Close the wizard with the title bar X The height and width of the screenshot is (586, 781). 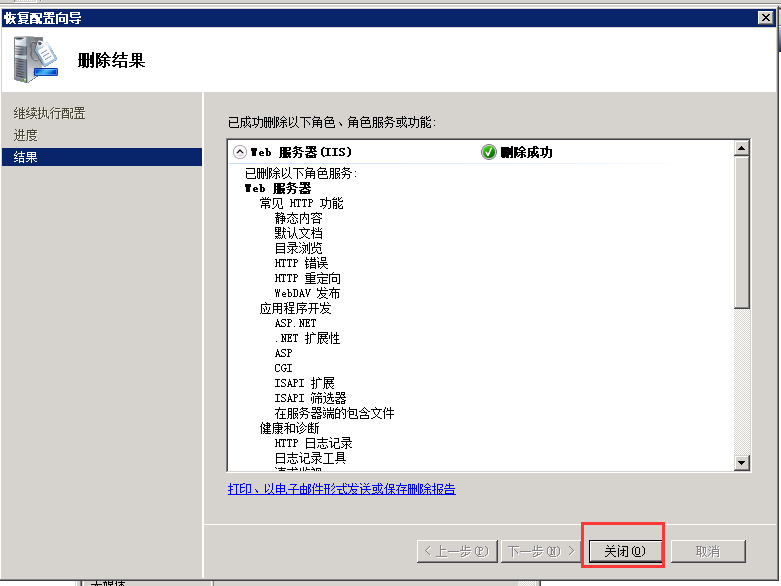(765, 16)
